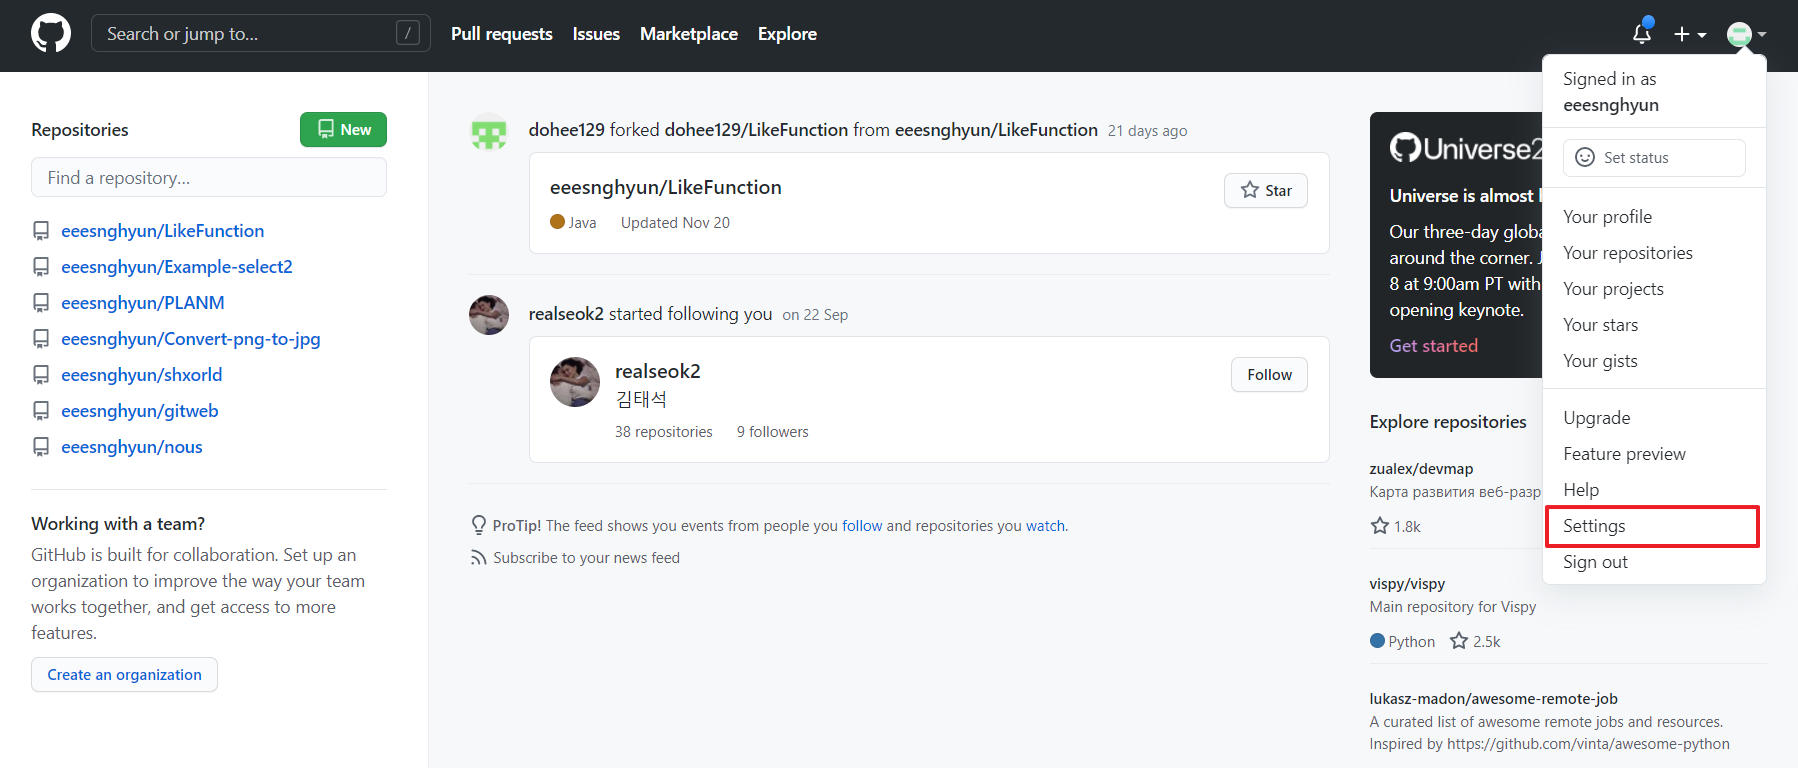Open eeesnghyun/LikeFunction card title

[x=666, y=187]
